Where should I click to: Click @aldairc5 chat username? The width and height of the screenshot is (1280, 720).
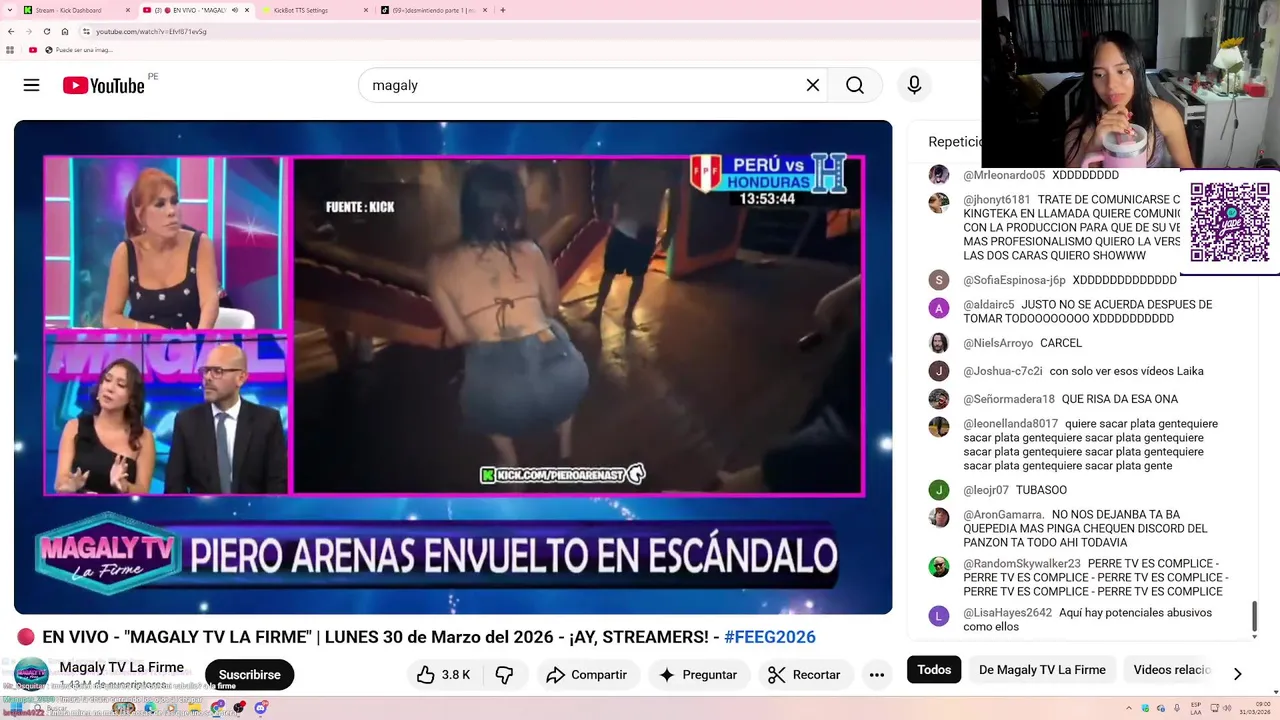tap(988, 305)
